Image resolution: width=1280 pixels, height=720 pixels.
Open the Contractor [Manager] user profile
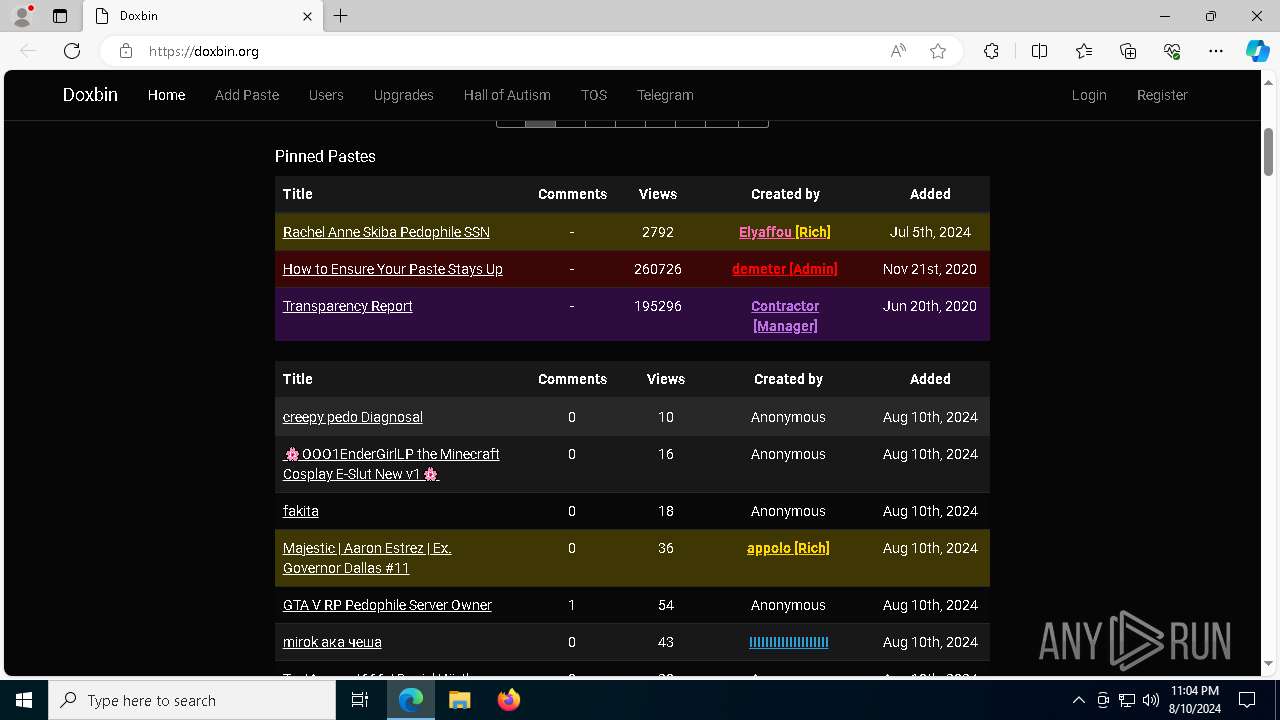tap(785, 316)
